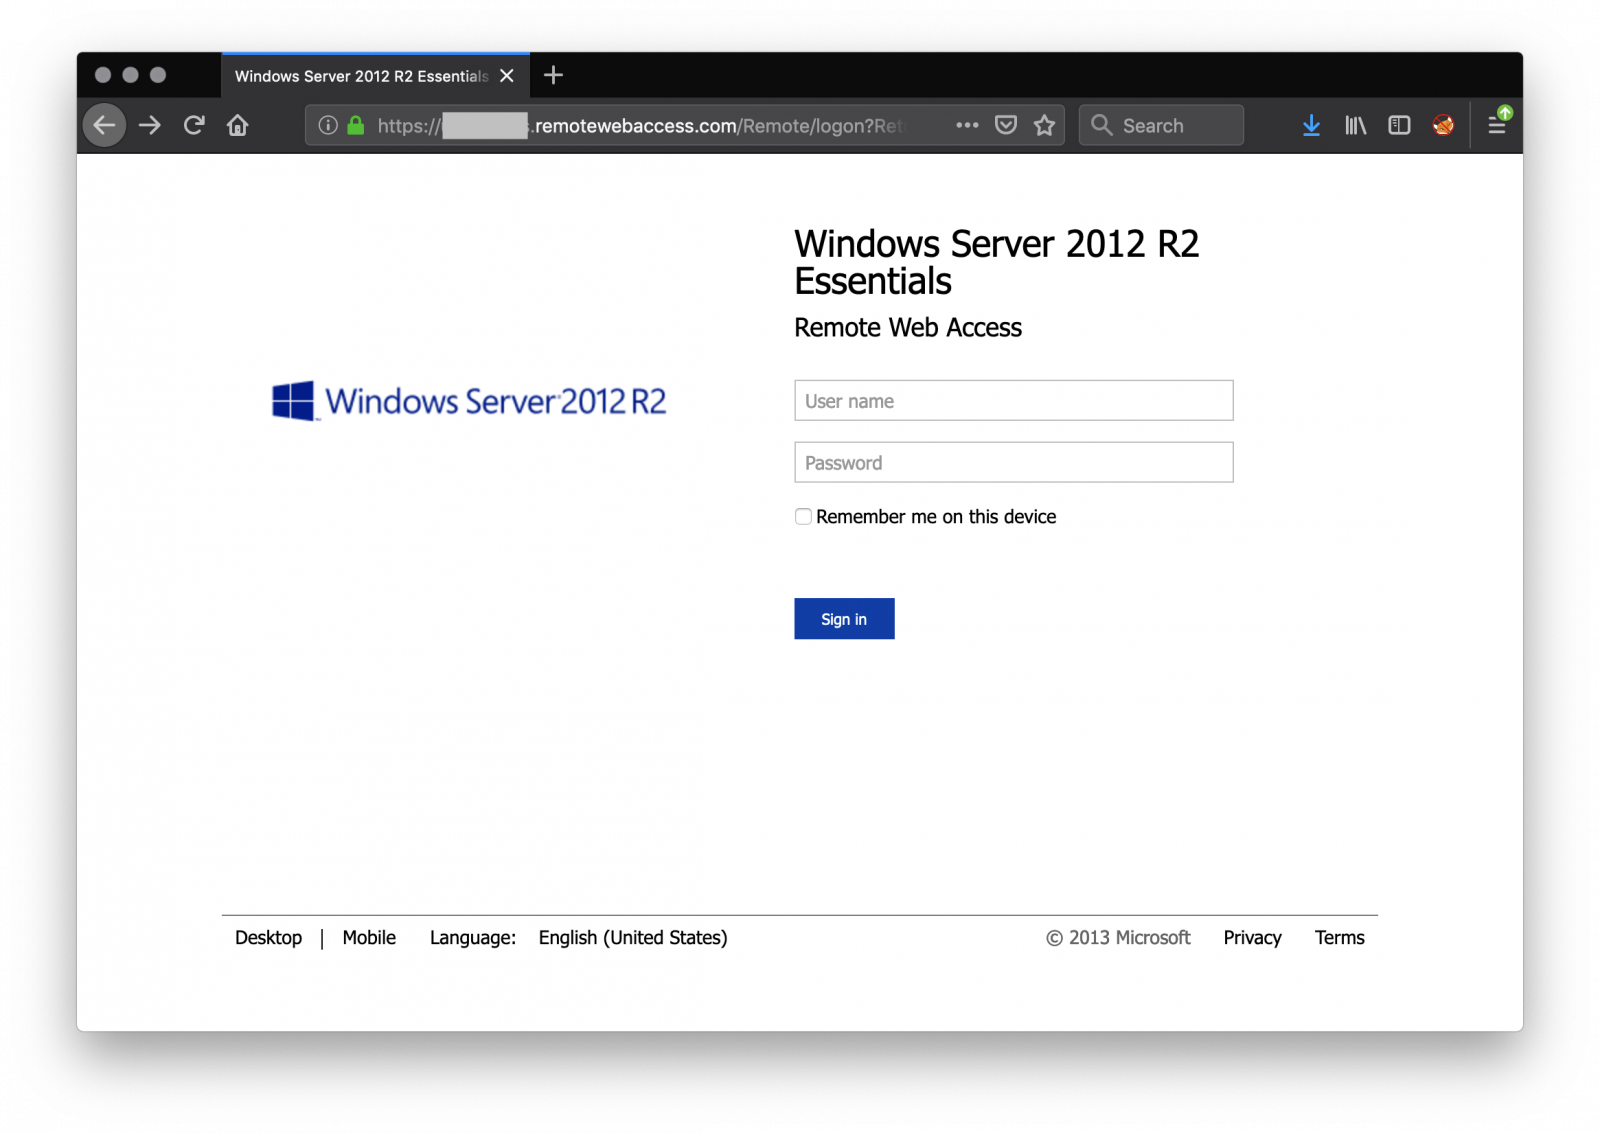1600x1133 pixels.
Task: Click the orange extension icon in toolbar
Action: (x=1443, y=125)
